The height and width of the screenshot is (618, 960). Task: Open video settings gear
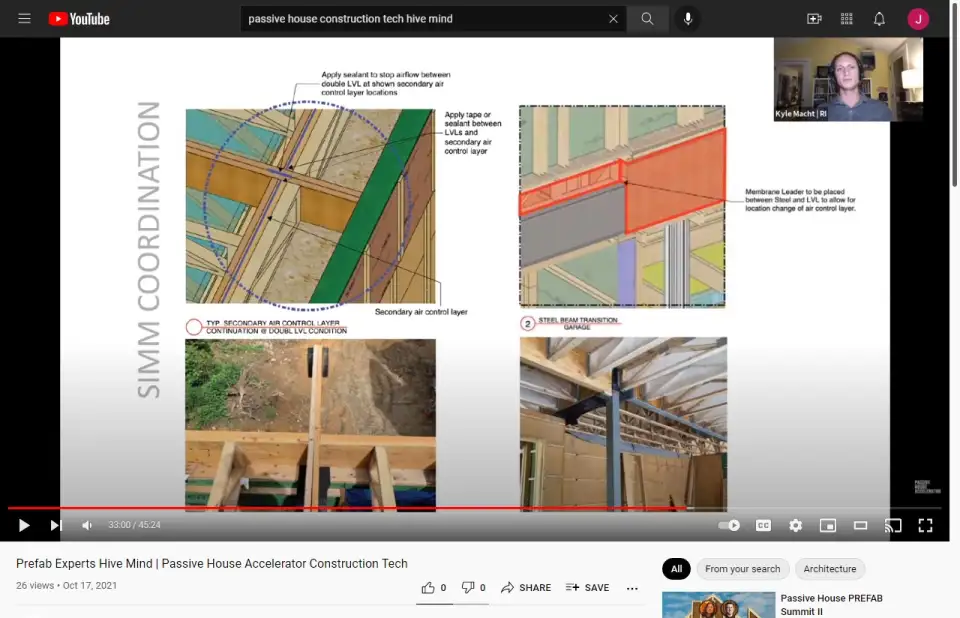pyautogui.click(x=795, y=525)
